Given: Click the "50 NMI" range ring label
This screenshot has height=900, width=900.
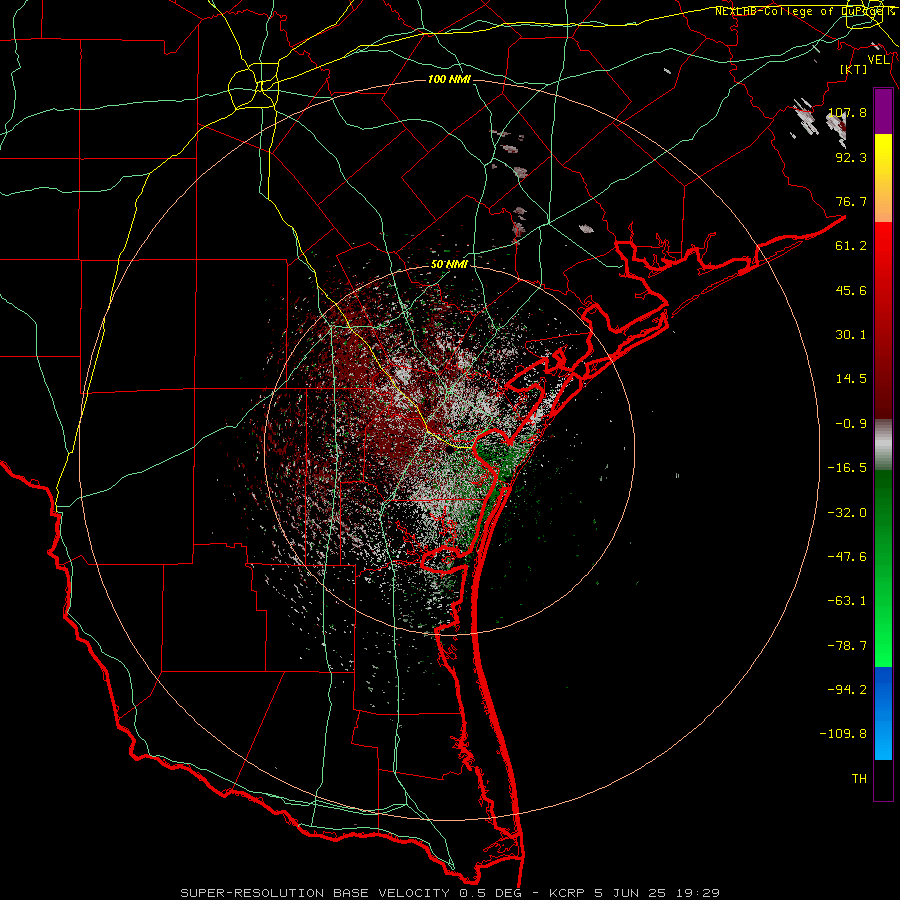Looking at the screenshot, I should [449, 265].
